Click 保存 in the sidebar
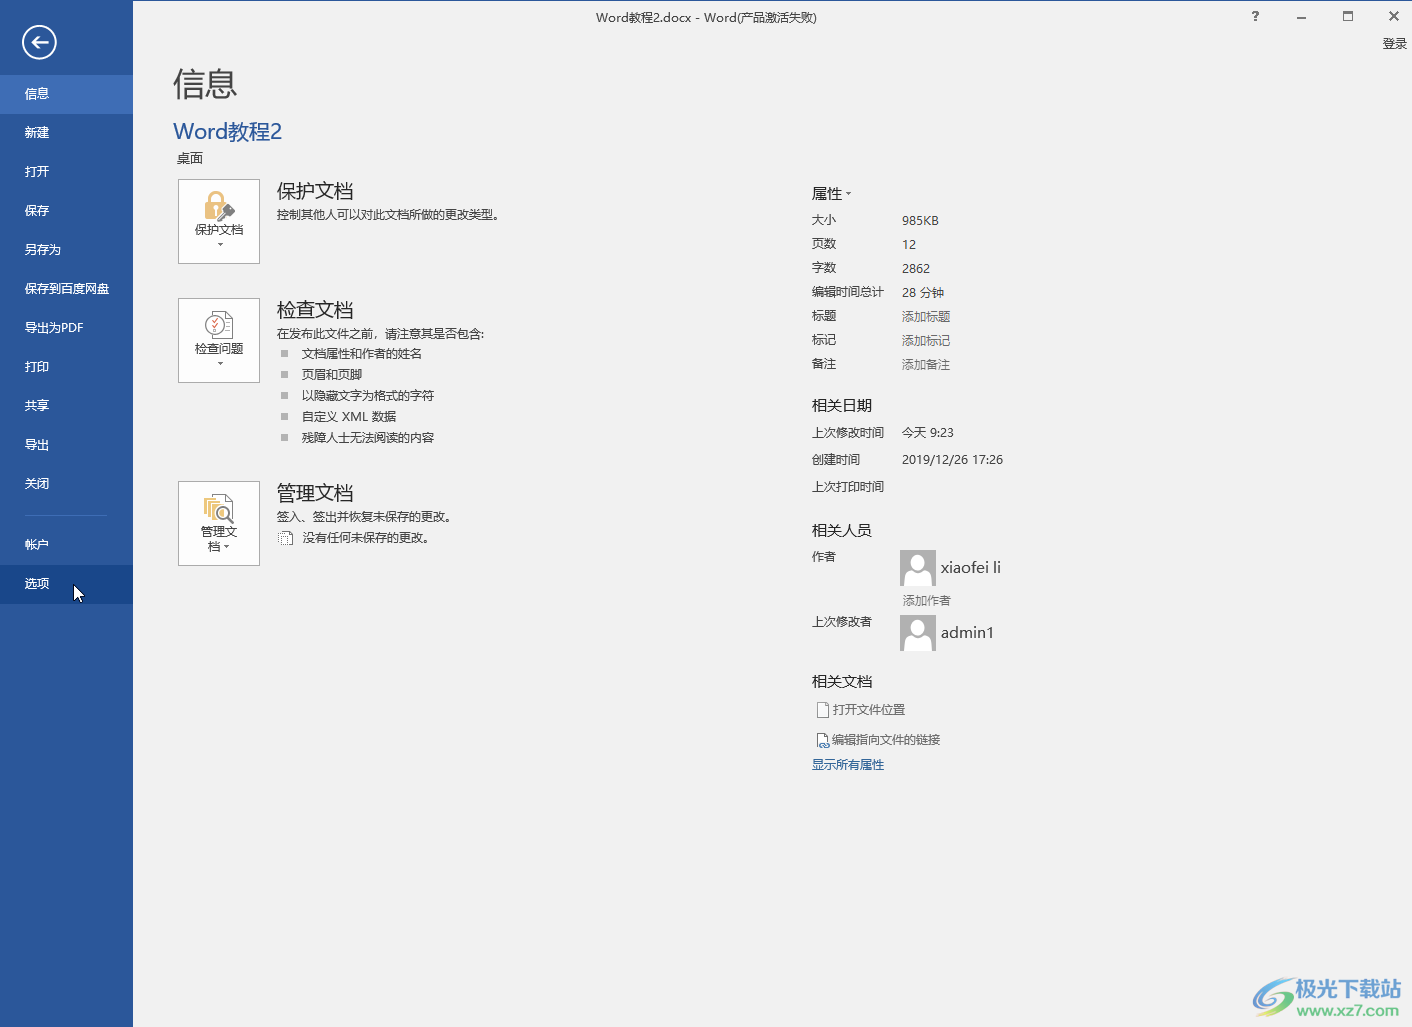This screenshot has width=1412, height=1027. 66,211
